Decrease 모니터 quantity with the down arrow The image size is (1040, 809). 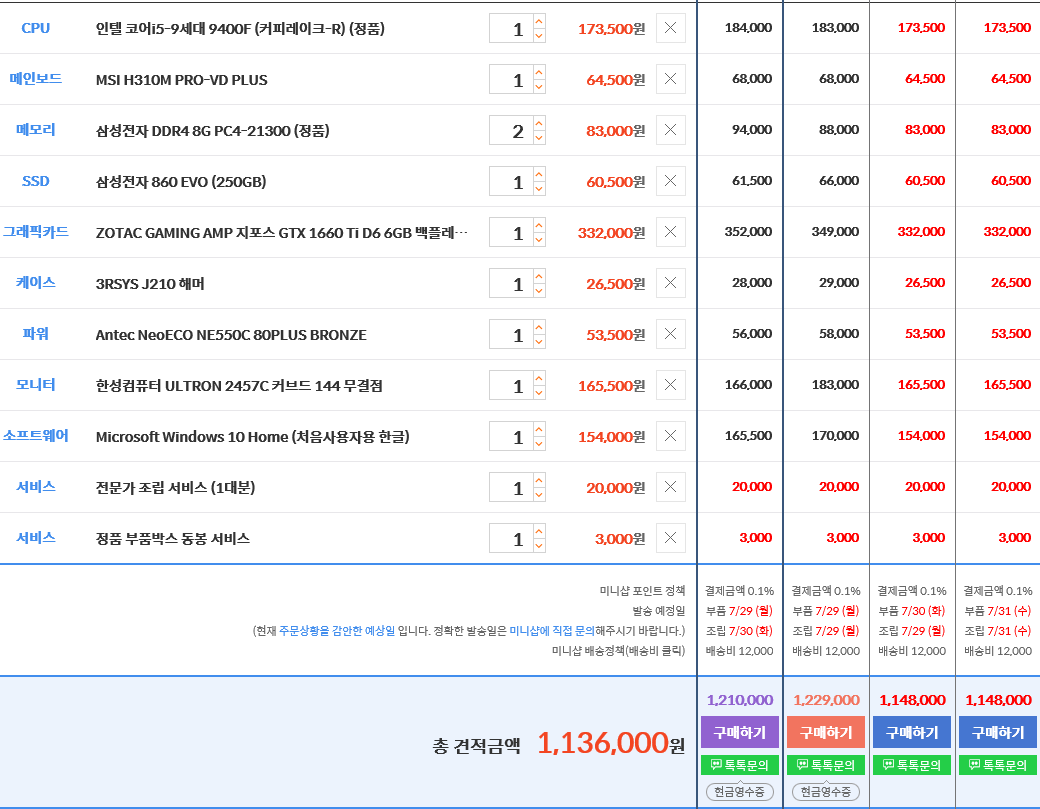(539, 393)
